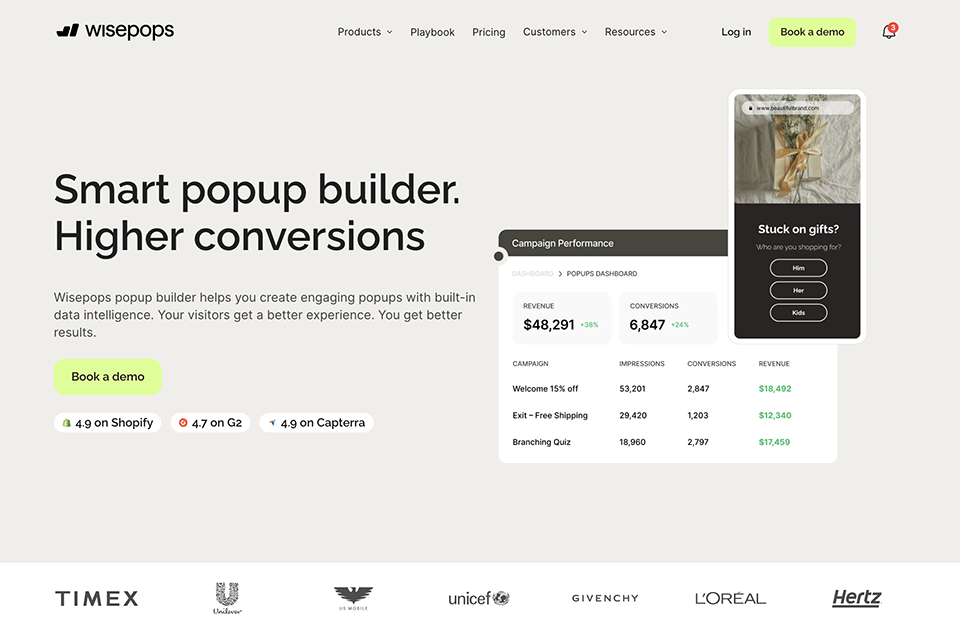Click the Revenue $48,291 card

point(562,318)
